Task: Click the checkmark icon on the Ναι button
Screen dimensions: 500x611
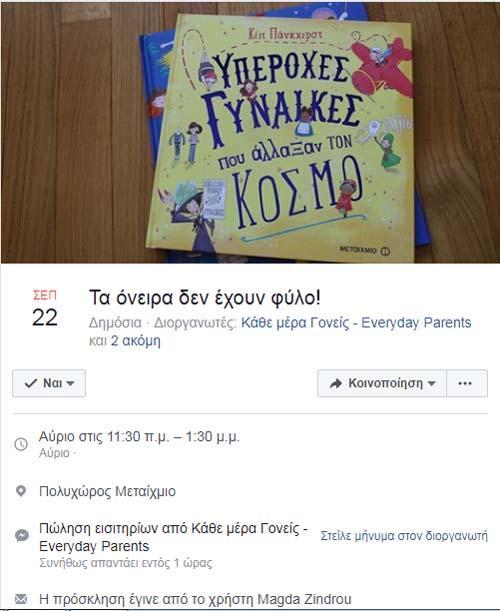Action: click(x=31, y=383)
